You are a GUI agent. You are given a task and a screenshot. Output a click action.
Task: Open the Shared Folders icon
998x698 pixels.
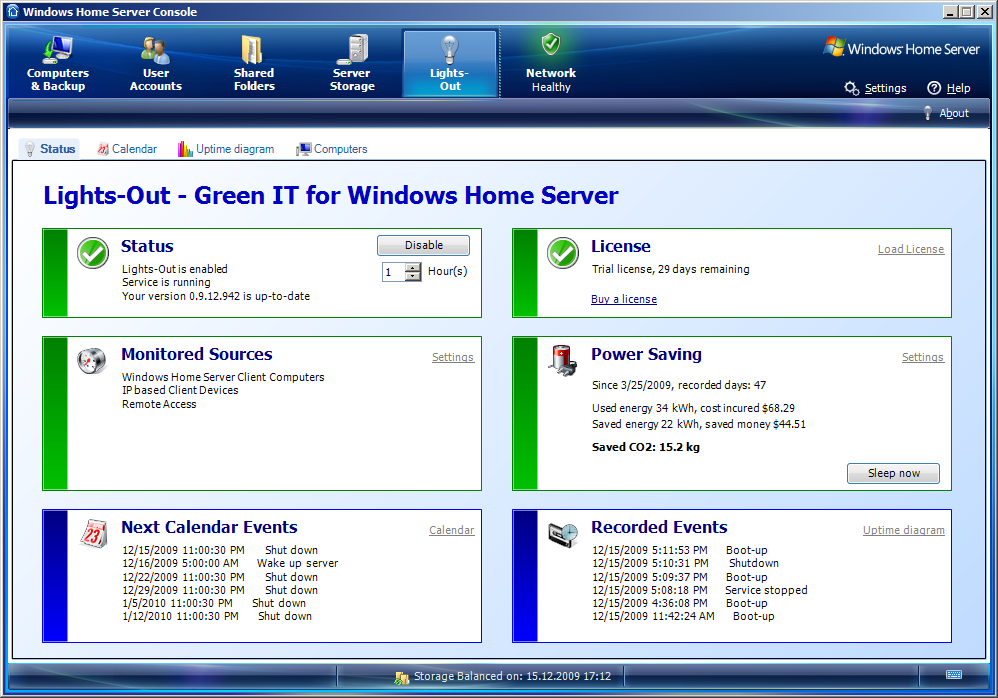(253, 50)
